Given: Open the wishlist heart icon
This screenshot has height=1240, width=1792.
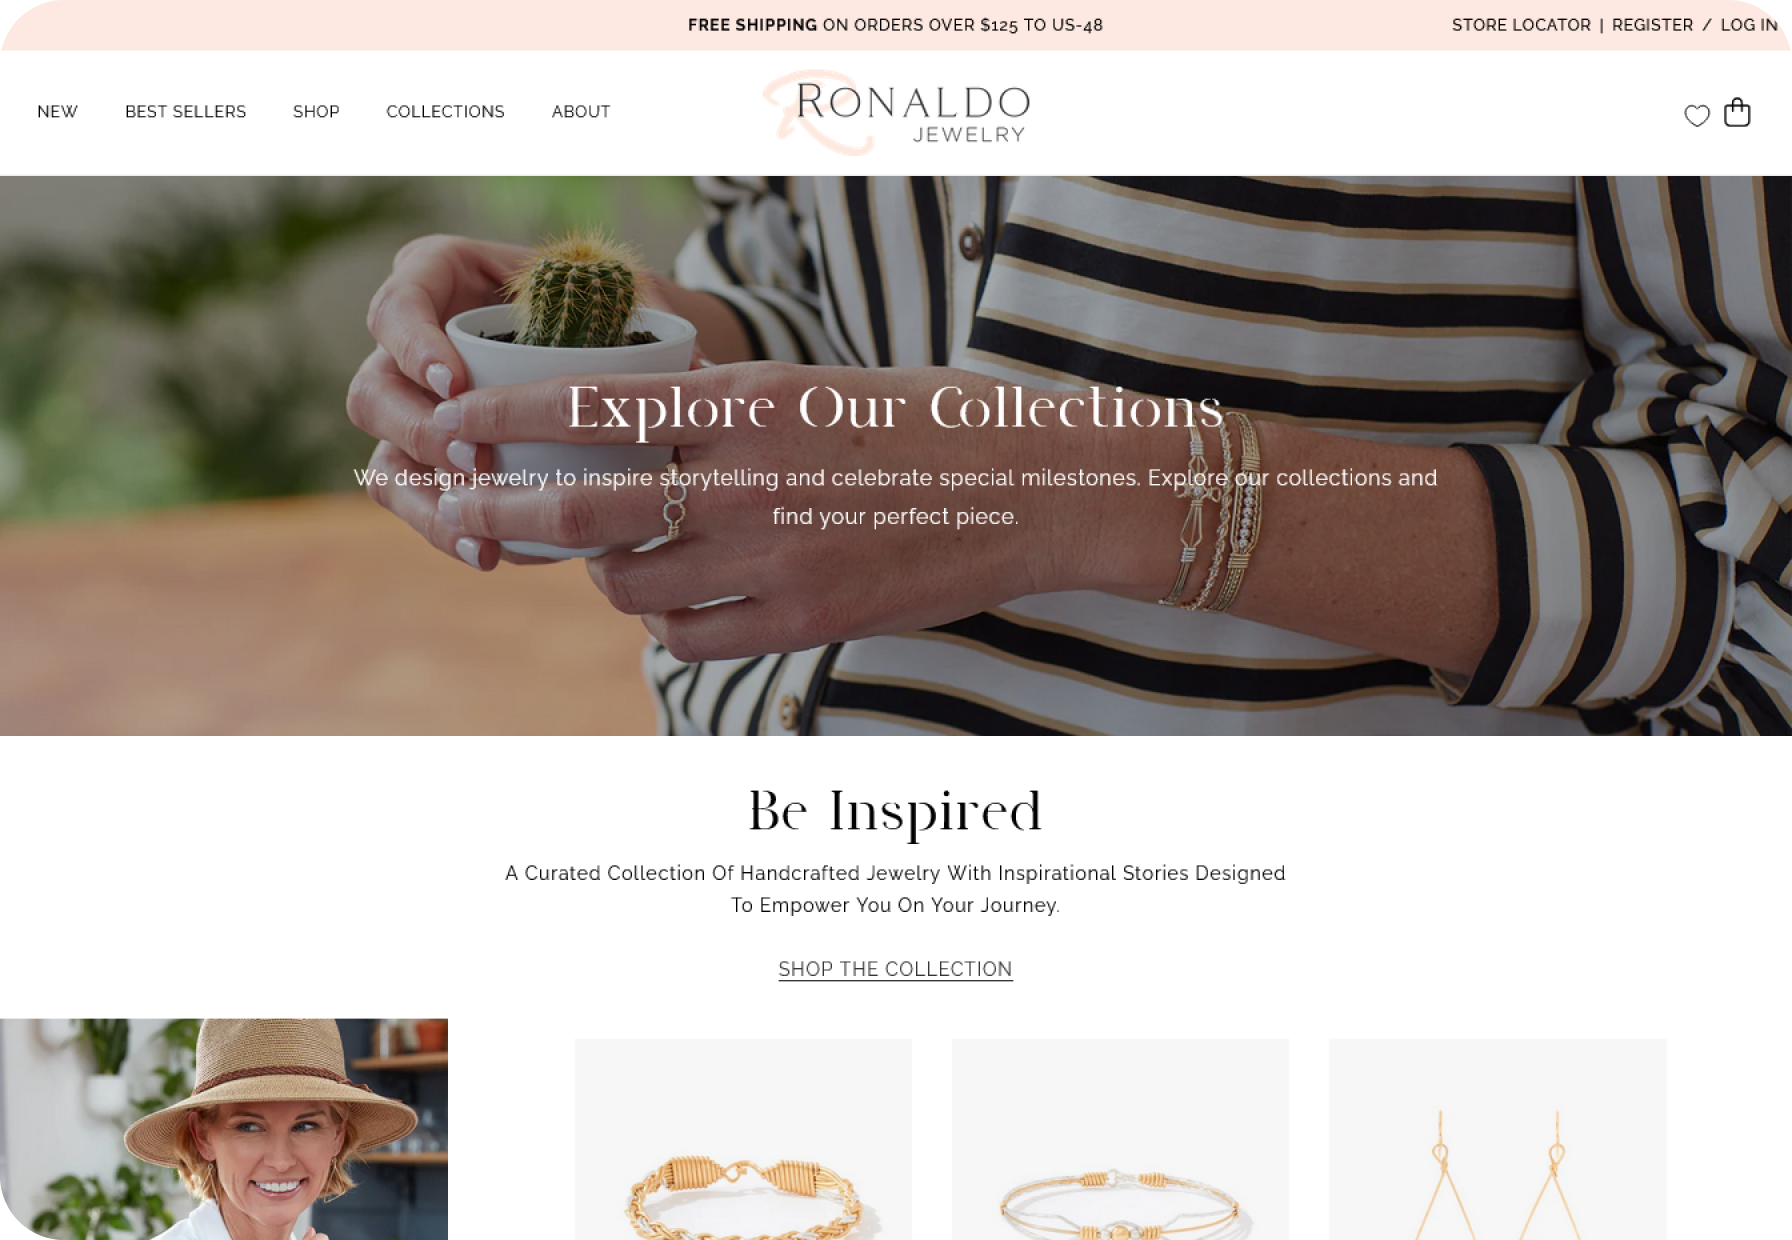Looking at the screenshot, I should tap(1697, 116).
